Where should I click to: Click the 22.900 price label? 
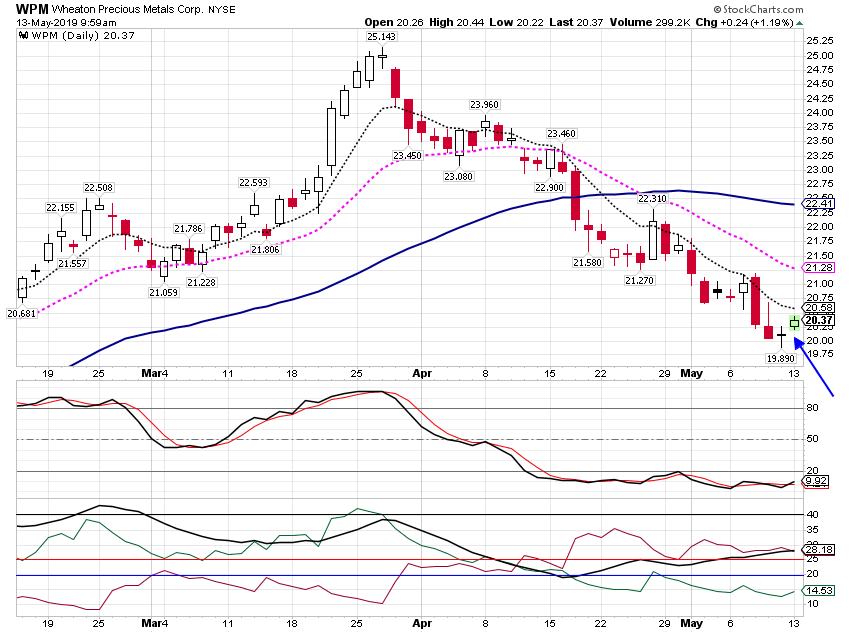tap(549, 188)
